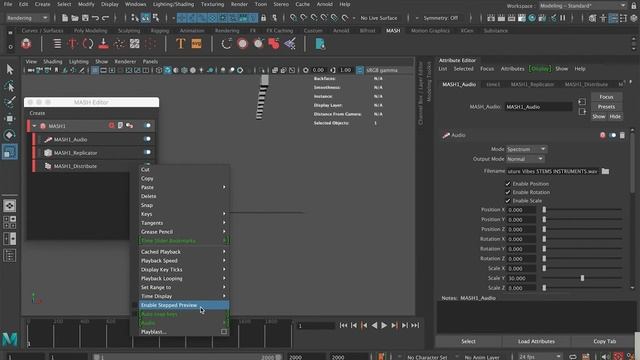Click the red bug icon in Audio section
The height and width of the screenshot is (360, 640).
tap(602, 135)
